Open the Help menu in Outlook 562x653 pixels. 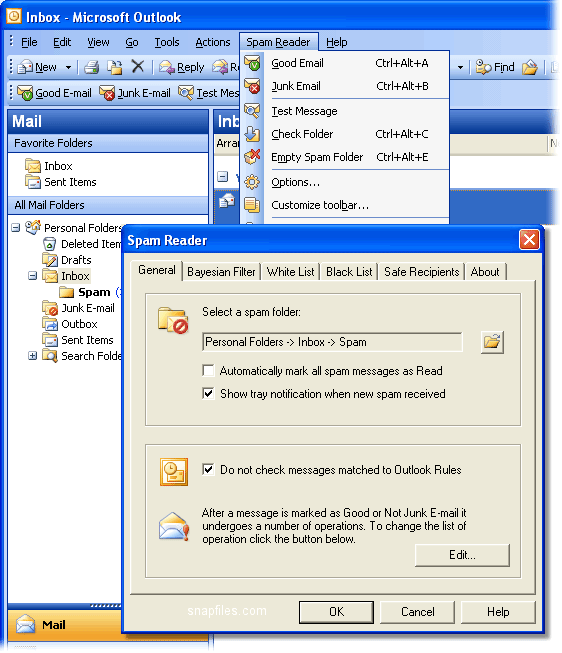(337, 42)
